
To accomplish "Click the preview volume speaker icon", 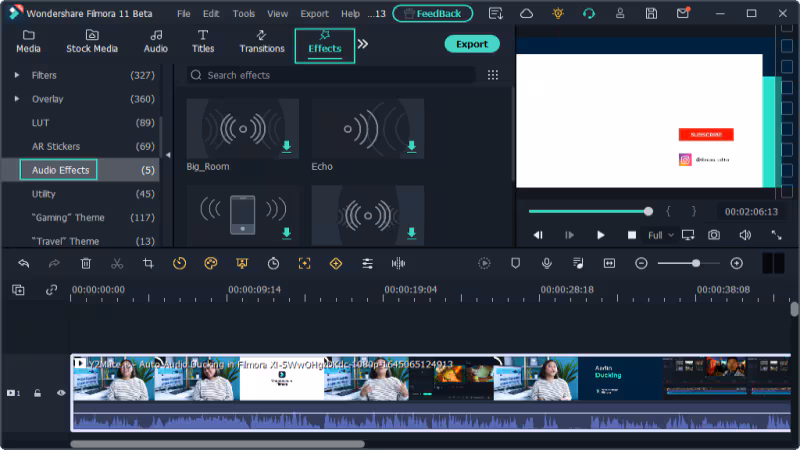I will click(745, 235).
